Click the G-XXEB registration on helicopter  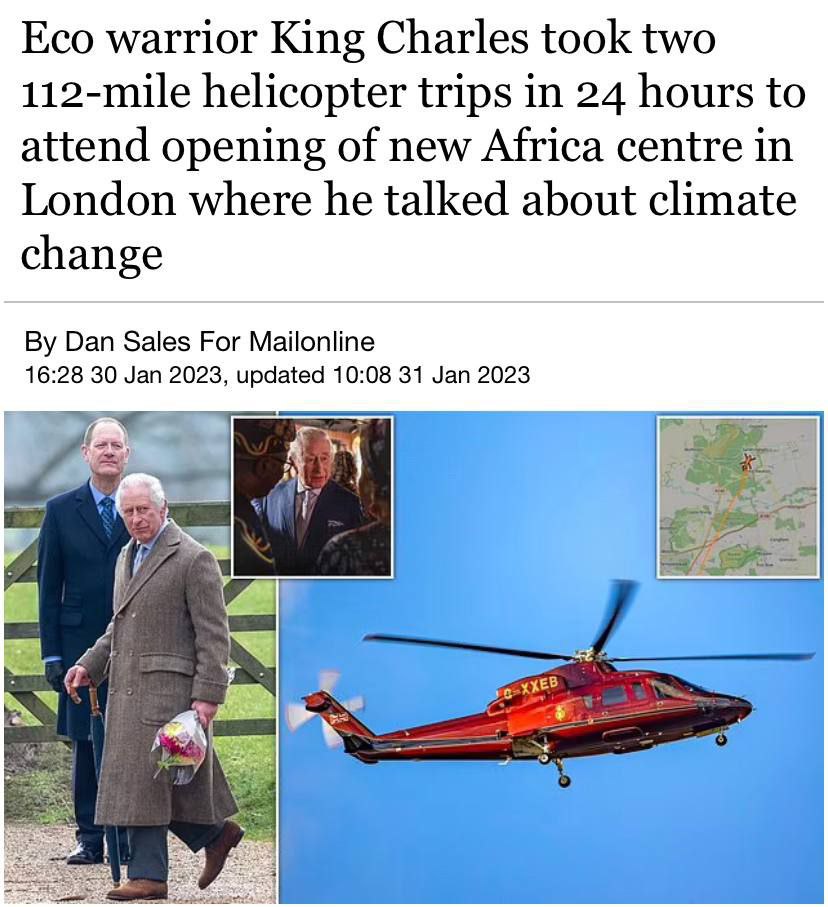[530, 686]
